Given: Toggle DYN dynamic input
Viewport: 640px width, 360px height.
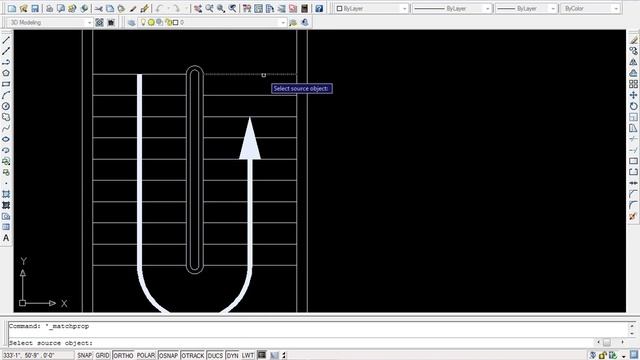Looking at the screenshot, I should click(x=232, y=356).
